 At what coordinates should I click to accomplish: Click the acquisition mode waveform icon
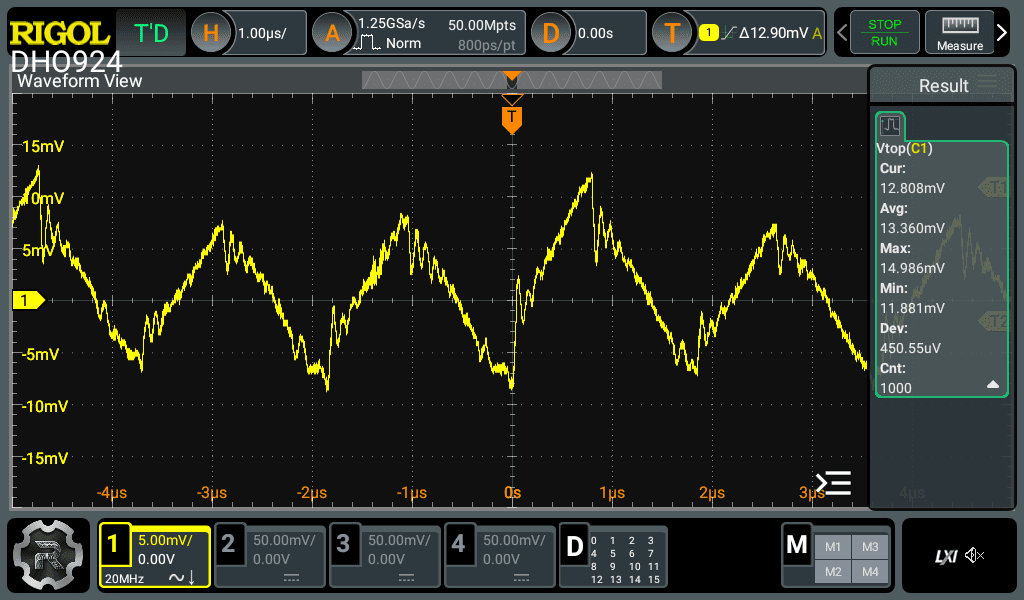click(x=367, y=43)
